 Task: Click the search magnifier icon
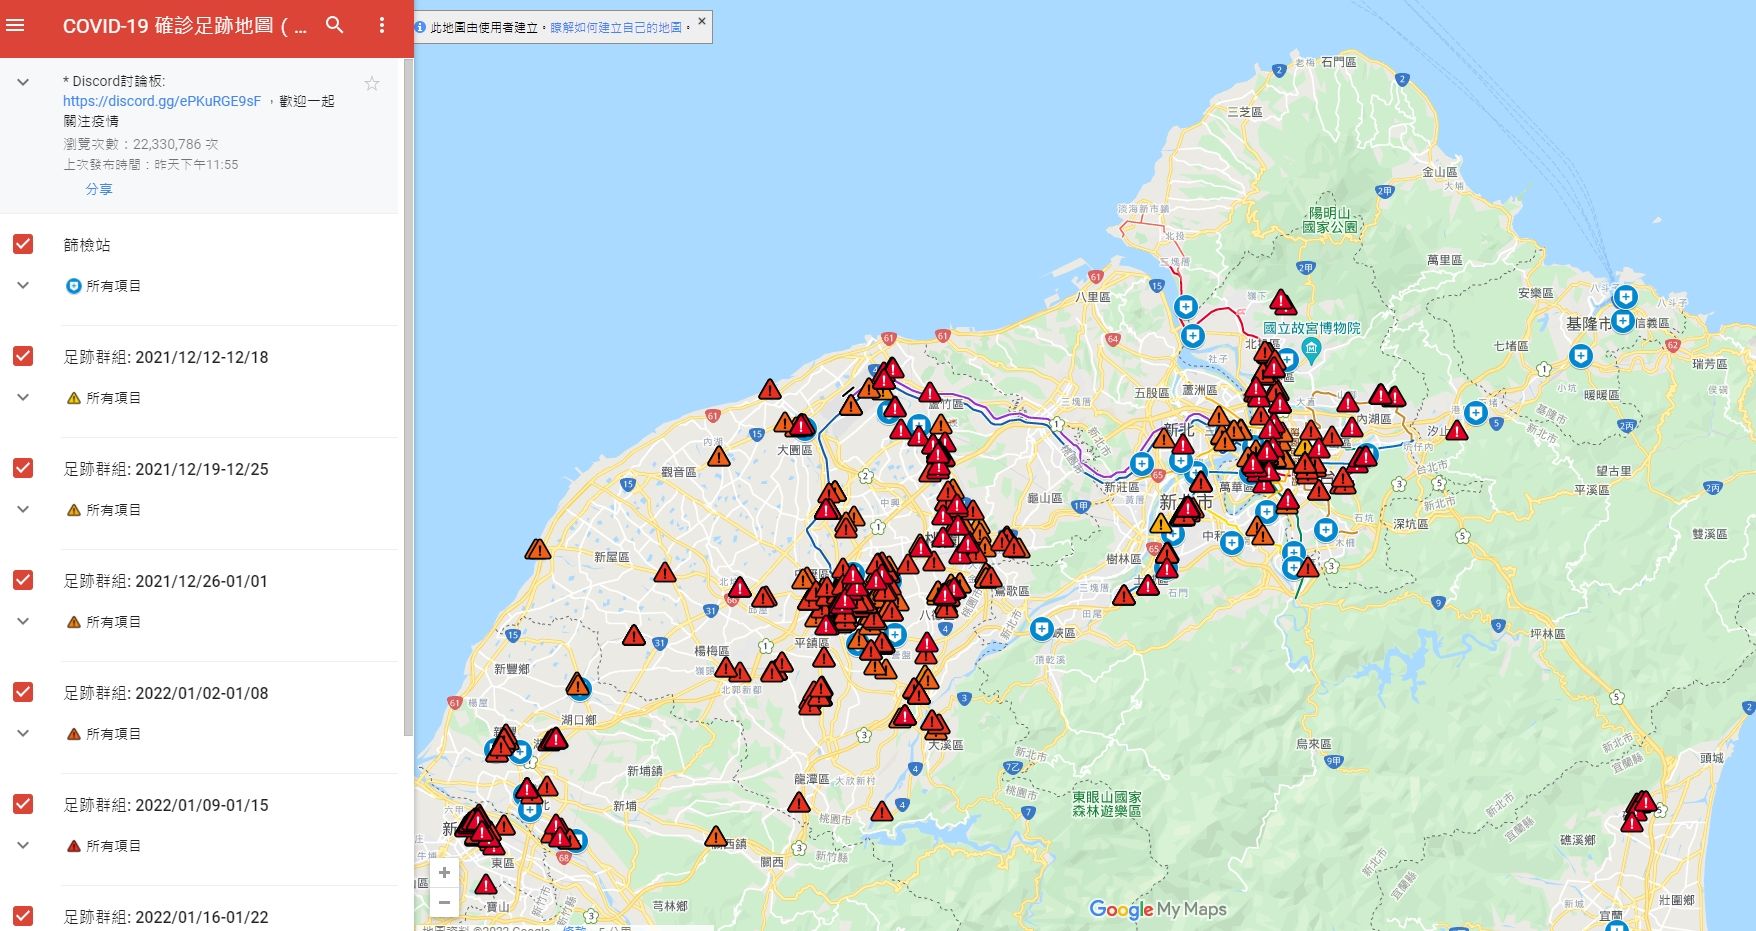click(335, 25)
